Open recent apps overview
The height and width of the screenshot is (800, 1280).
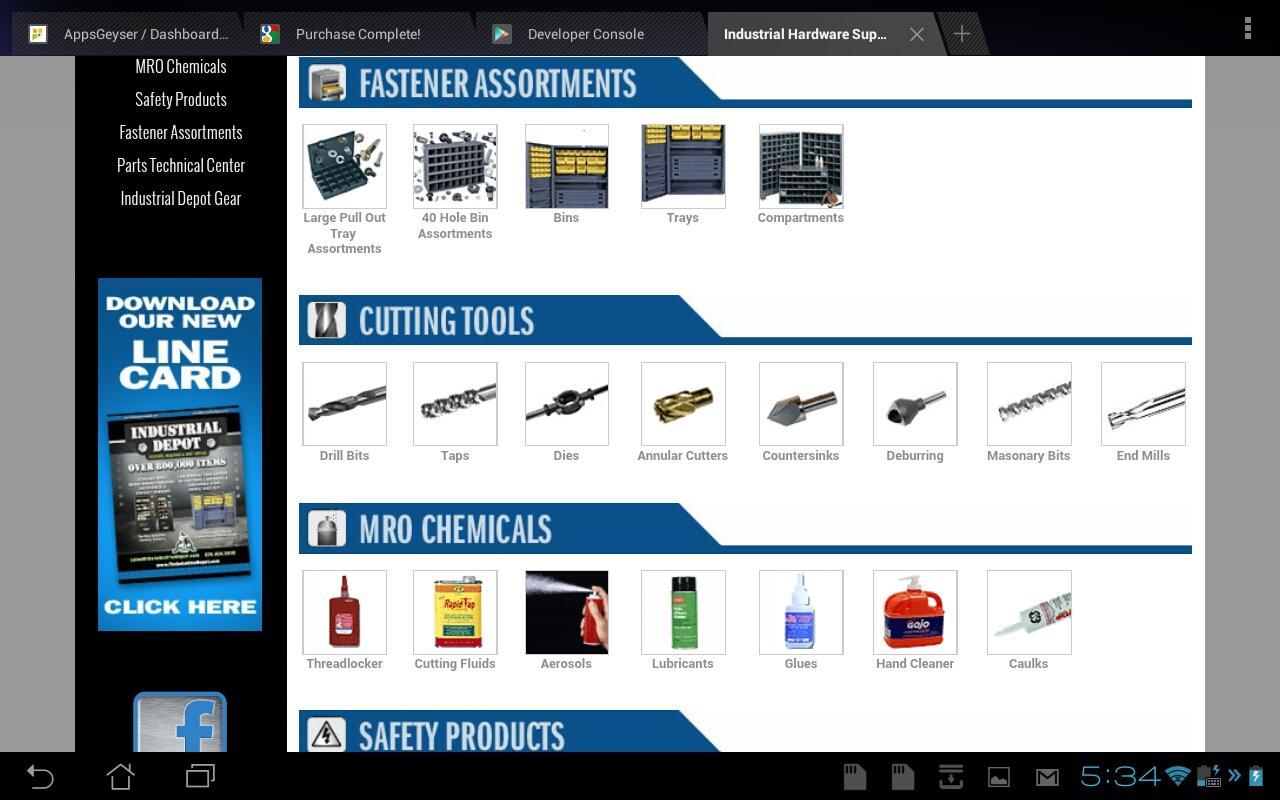coord(200,776)
